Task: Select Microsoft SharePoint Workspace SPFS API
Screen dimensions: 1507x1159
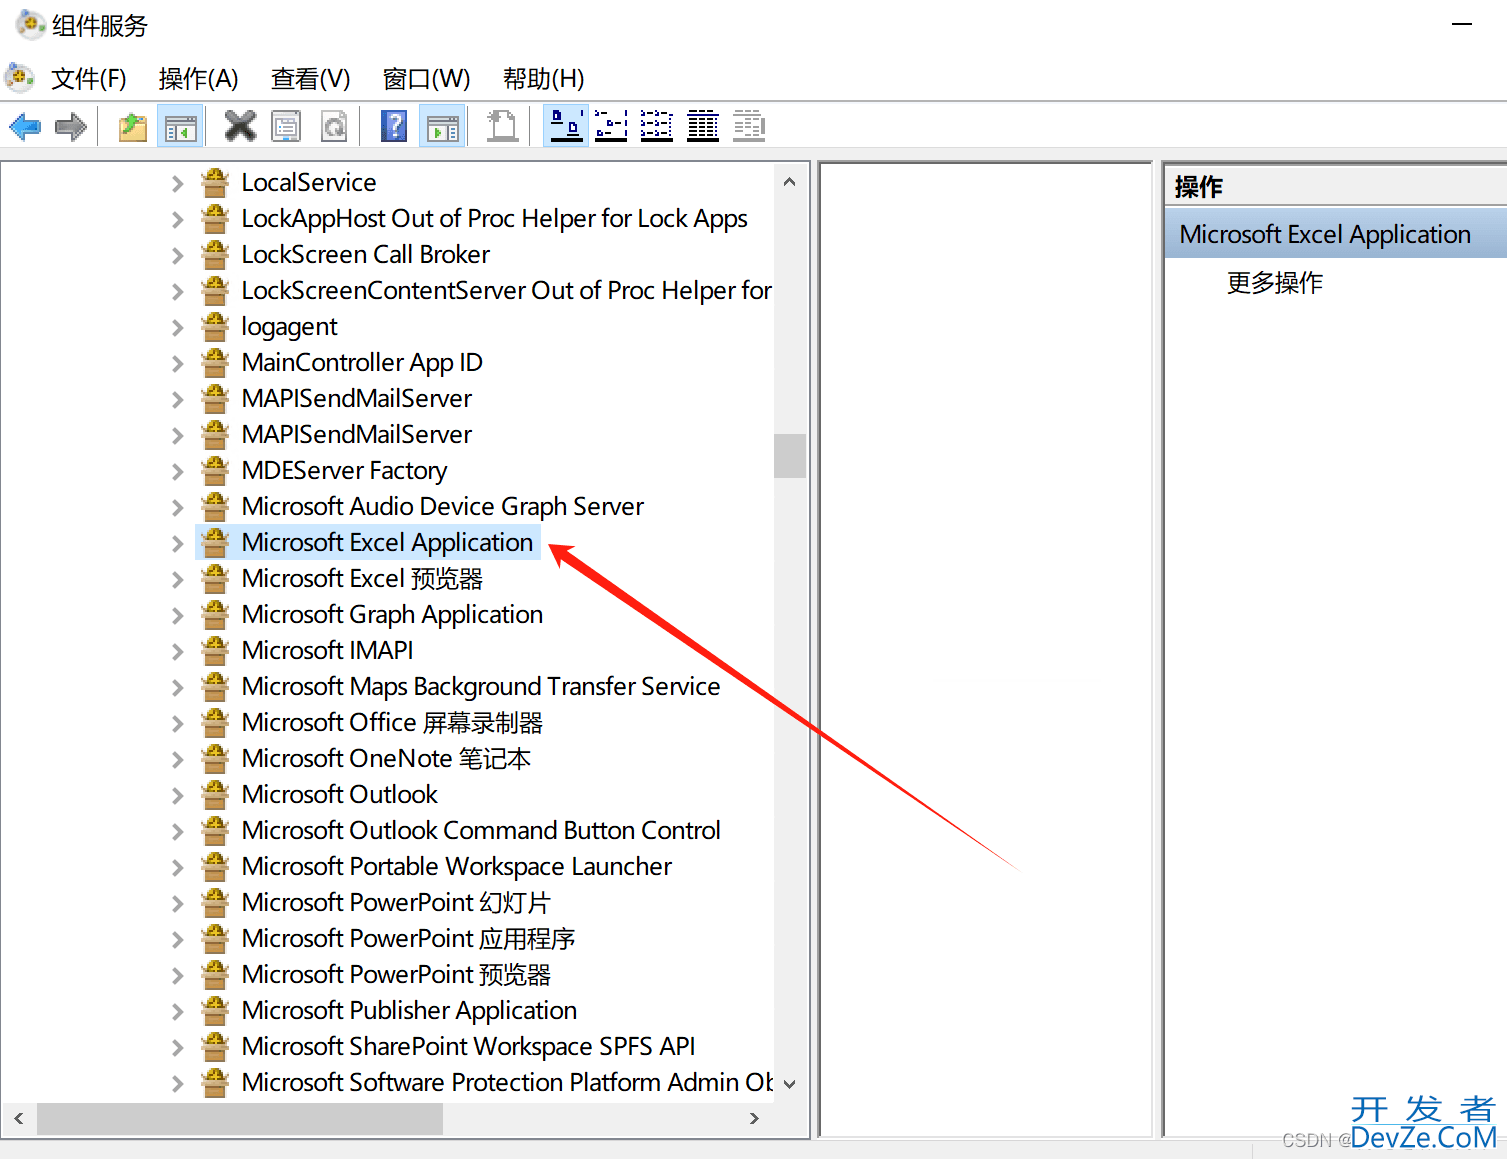Action: (468, 1047)
